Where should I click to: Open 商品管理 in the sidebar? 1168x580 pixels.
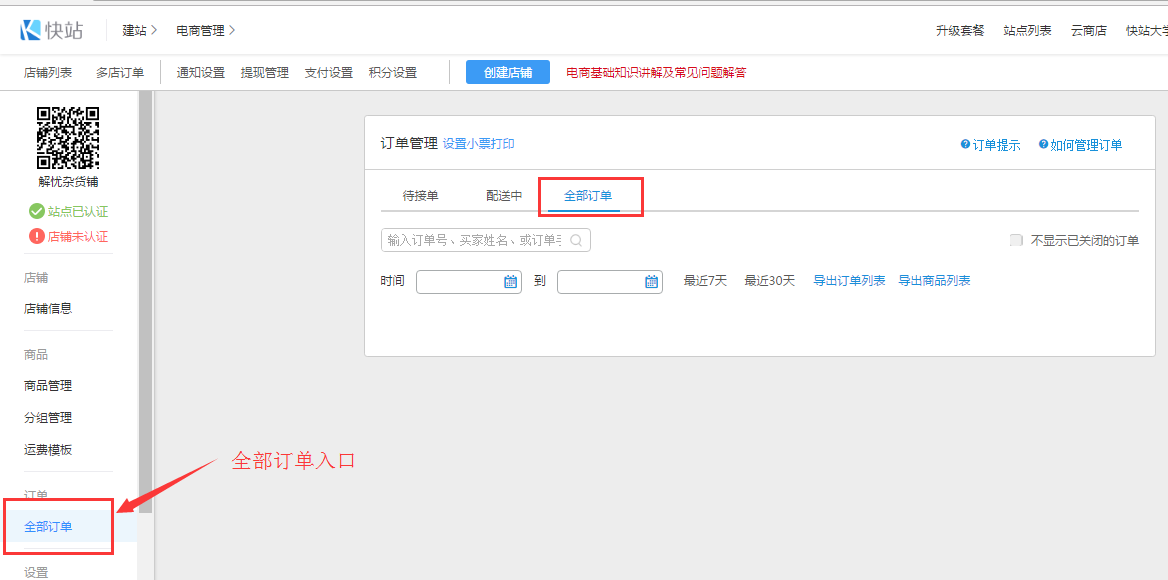click(x=48, y=386)
